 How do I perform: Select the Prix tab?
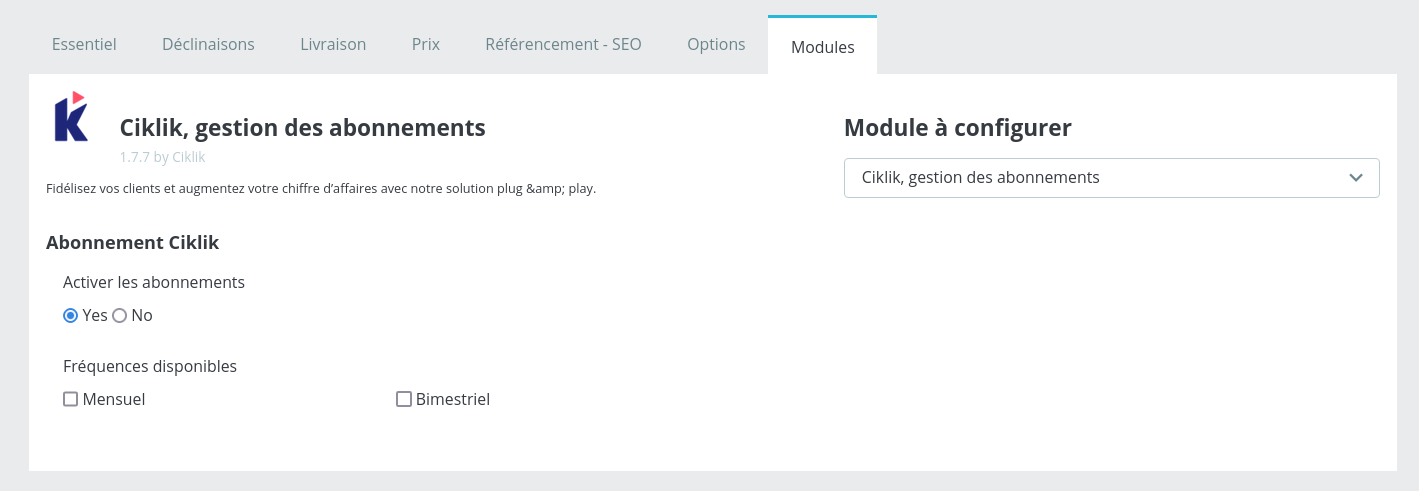point(426,44)
